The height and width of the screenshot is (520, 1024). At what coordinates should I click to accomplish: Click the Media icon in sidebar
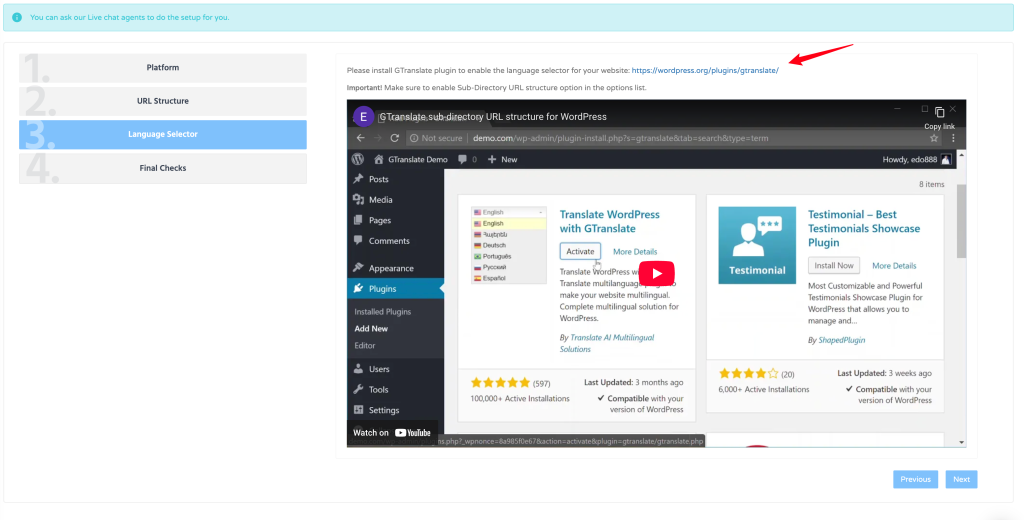tap(358, 200)
